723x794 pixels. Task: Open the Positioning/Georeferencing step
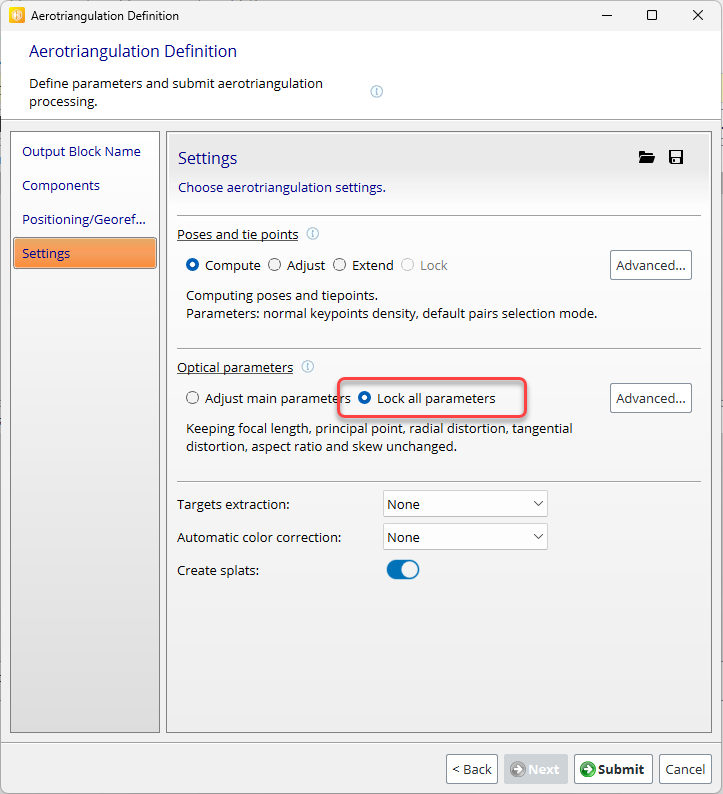pyautogui.click(x=84, y=220)
